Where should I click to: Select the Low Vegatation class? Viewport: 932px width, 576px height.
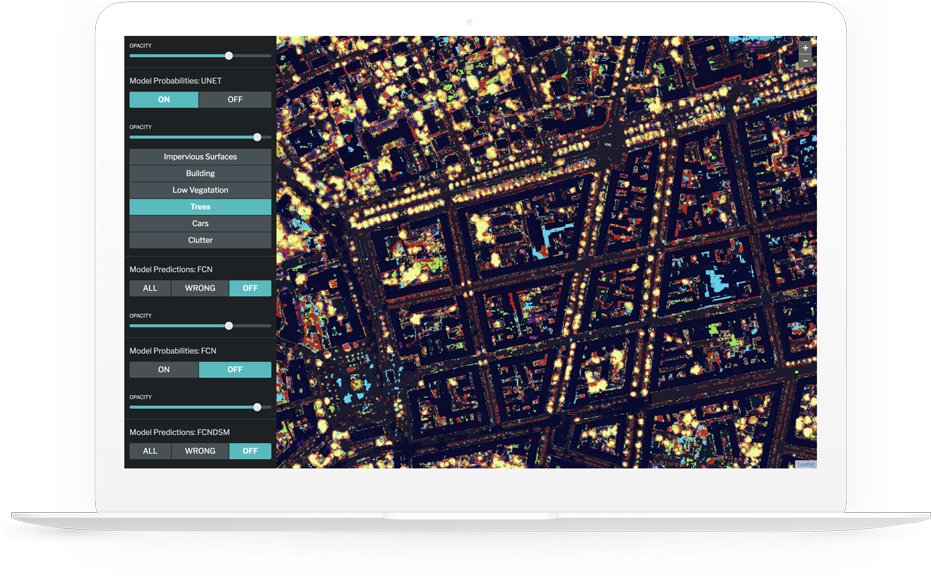tap(200, 190)
